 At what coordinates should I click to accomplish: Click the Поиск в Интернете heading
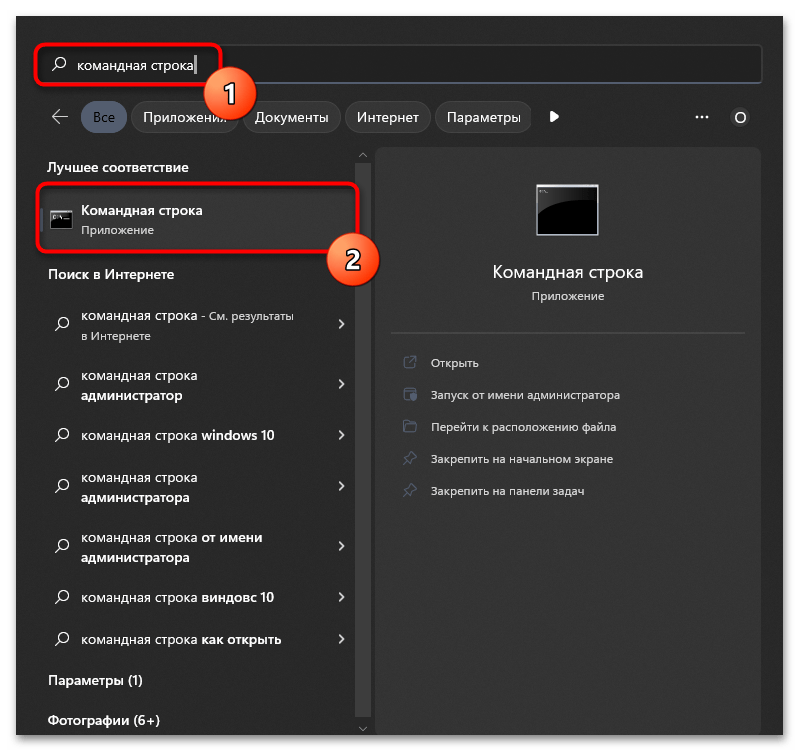tap(111, 274)
